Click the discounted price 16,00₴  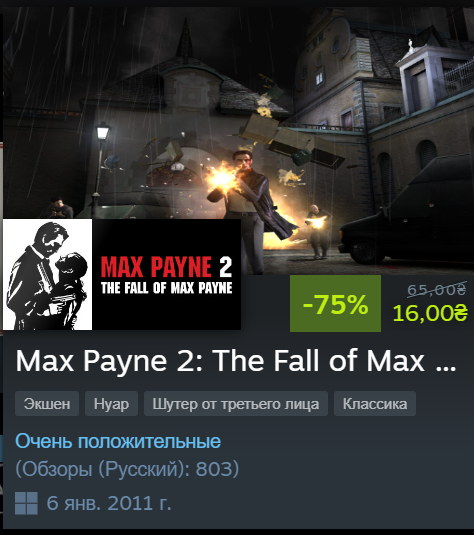pyautogui.click(x=430, y=313)
